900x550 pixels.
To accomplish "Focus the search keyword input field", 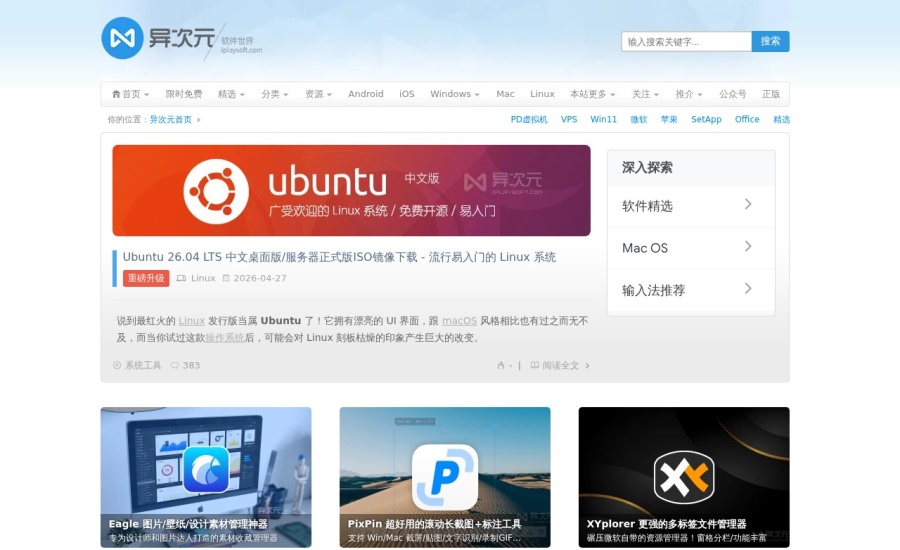I will pos(686,41).
